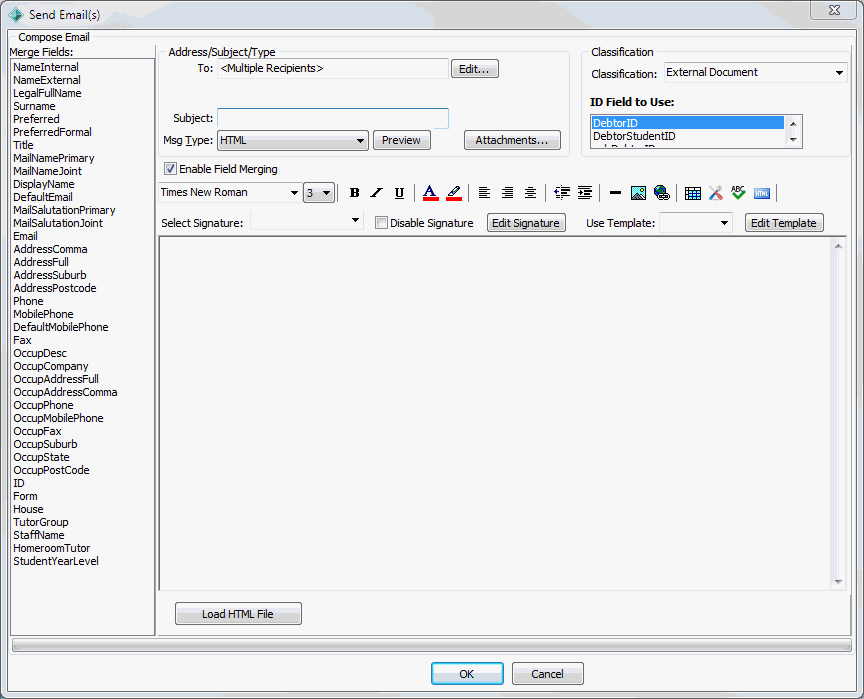Select LegalFullName merge field
864x699 pixels.
point(47,93)
